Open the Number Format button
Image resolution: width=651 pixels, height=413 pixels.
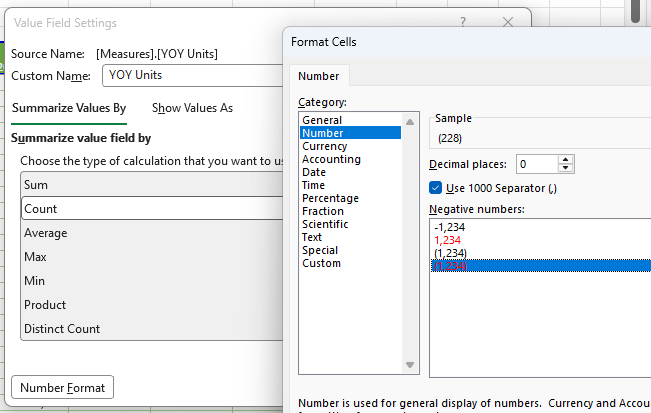tap(62, 388)
